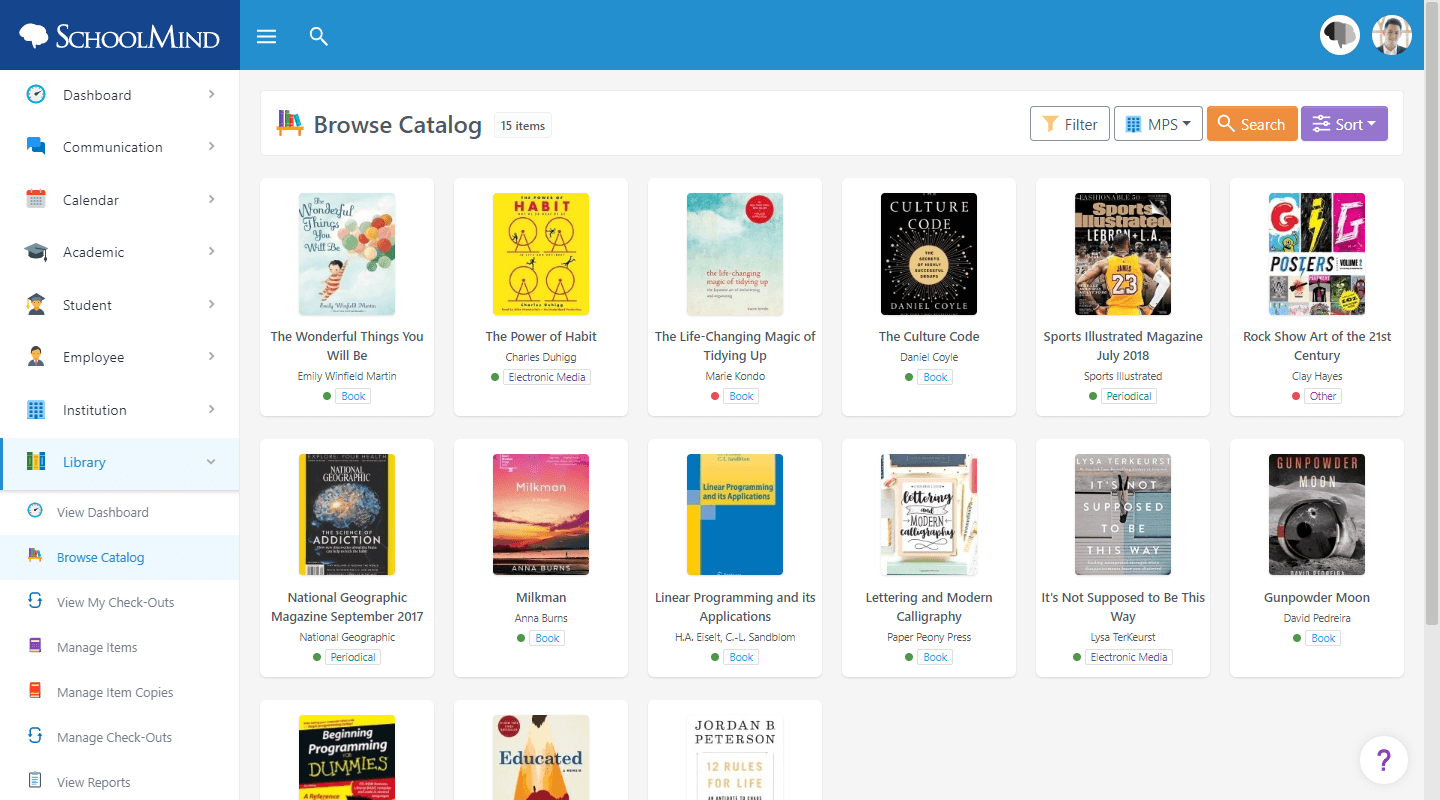Select View My Check-Outs
The image size is (1440, 800).
115,602
